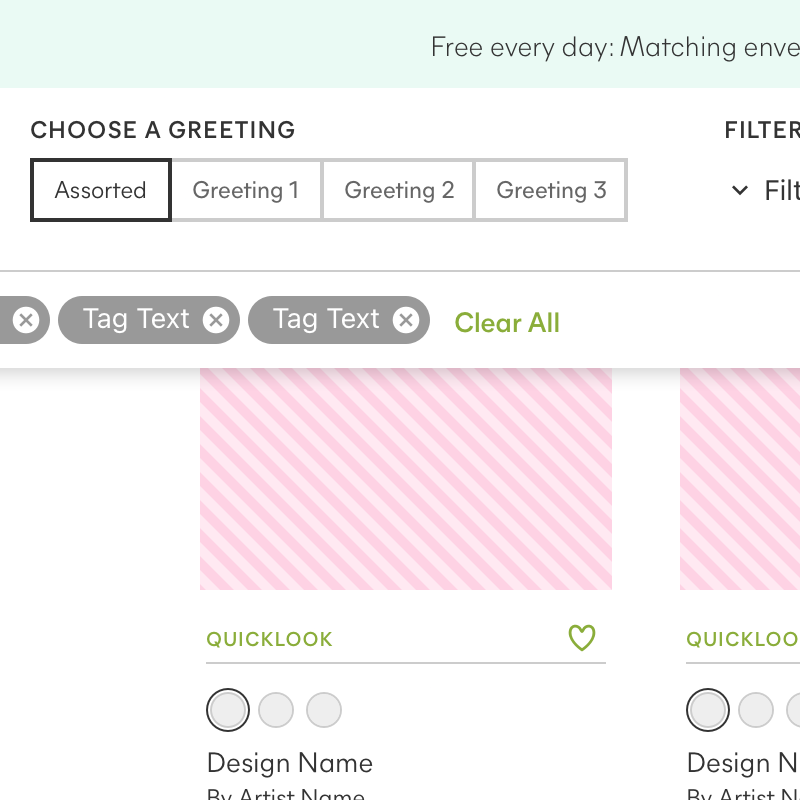Pick the second color swatch, first design

pos(276,710)
